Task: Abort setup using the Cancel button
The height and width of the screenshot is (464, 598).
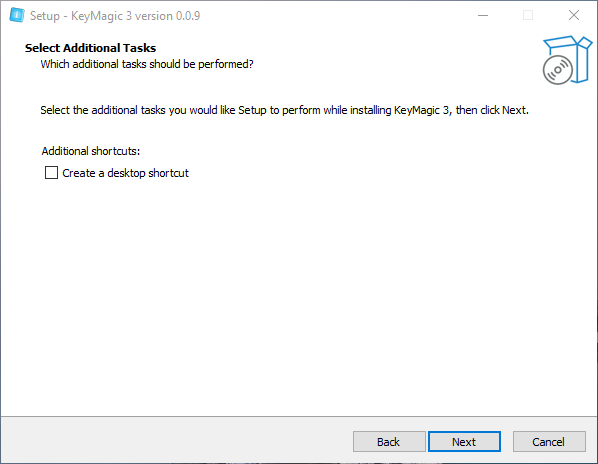Action: [549, 442]
